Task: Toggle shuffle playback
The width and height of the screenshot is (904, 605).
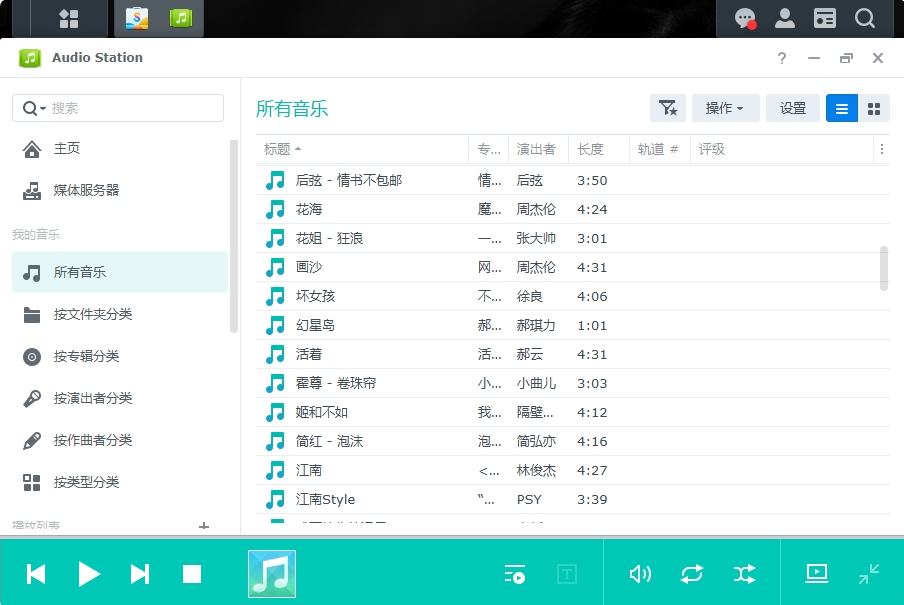Action: (x=745, y=574)
